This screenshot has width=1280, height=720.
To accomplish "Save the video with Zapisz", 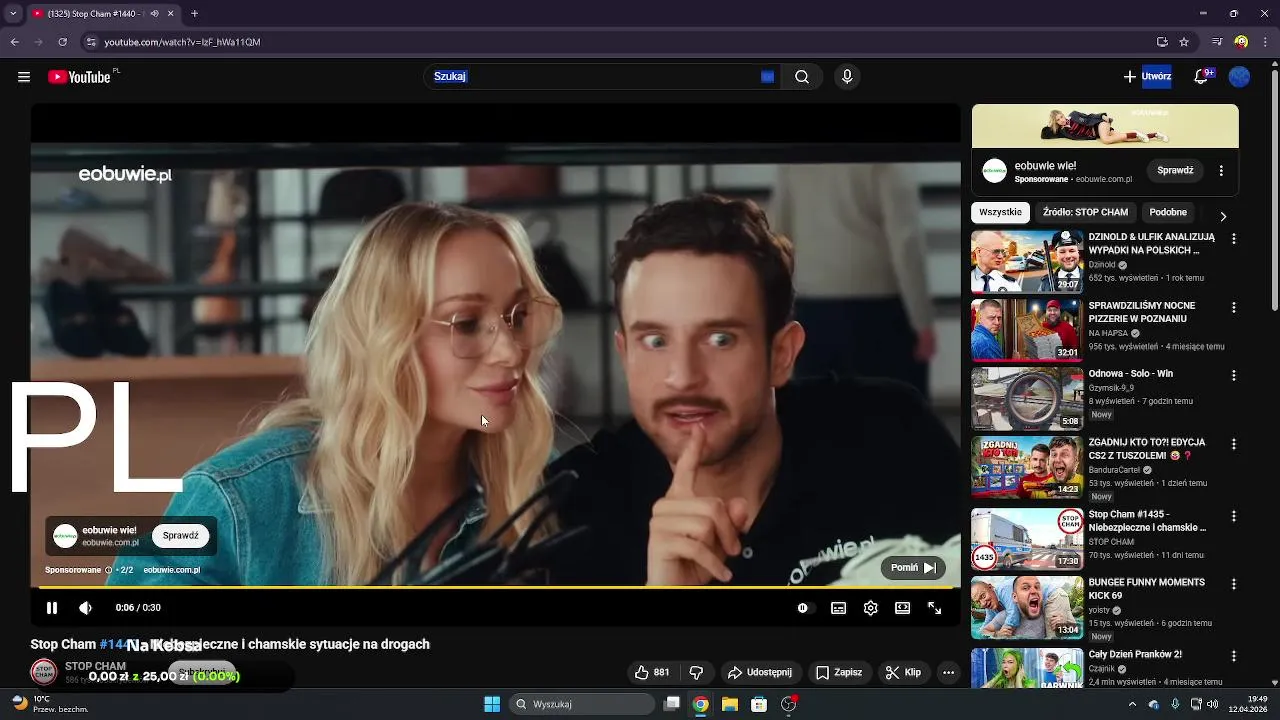I will click(x=838, y=673).
